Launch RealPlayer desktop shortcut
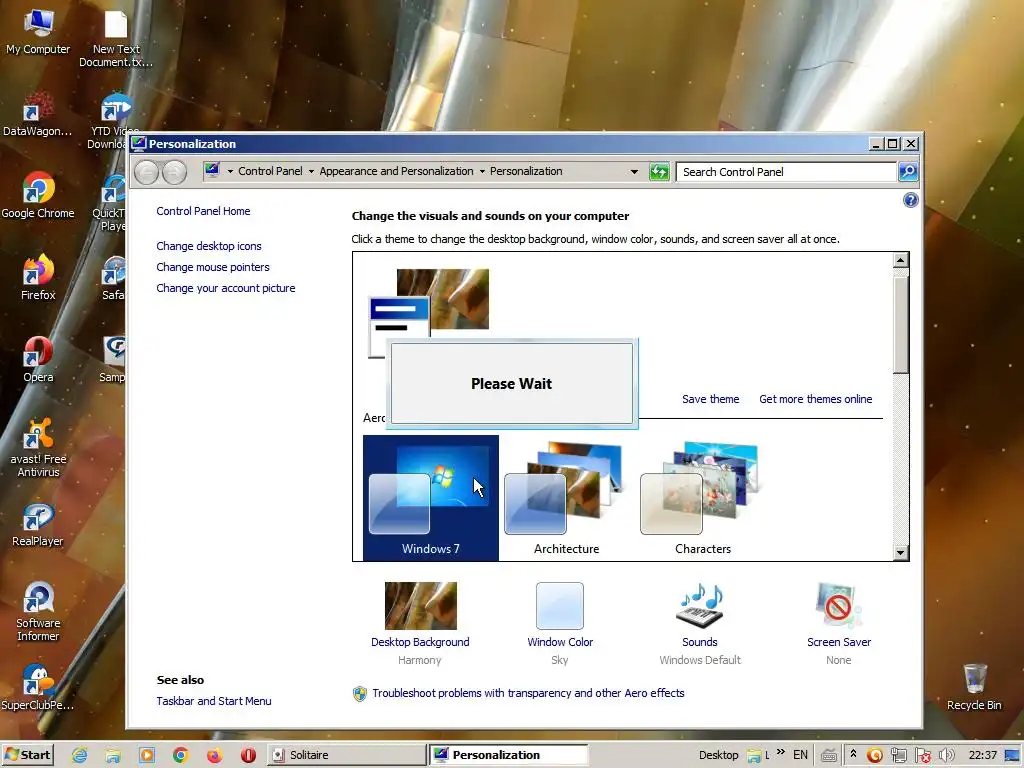Screen dimensions: 1024x768 pyautogui.click(x=38, y=524)
